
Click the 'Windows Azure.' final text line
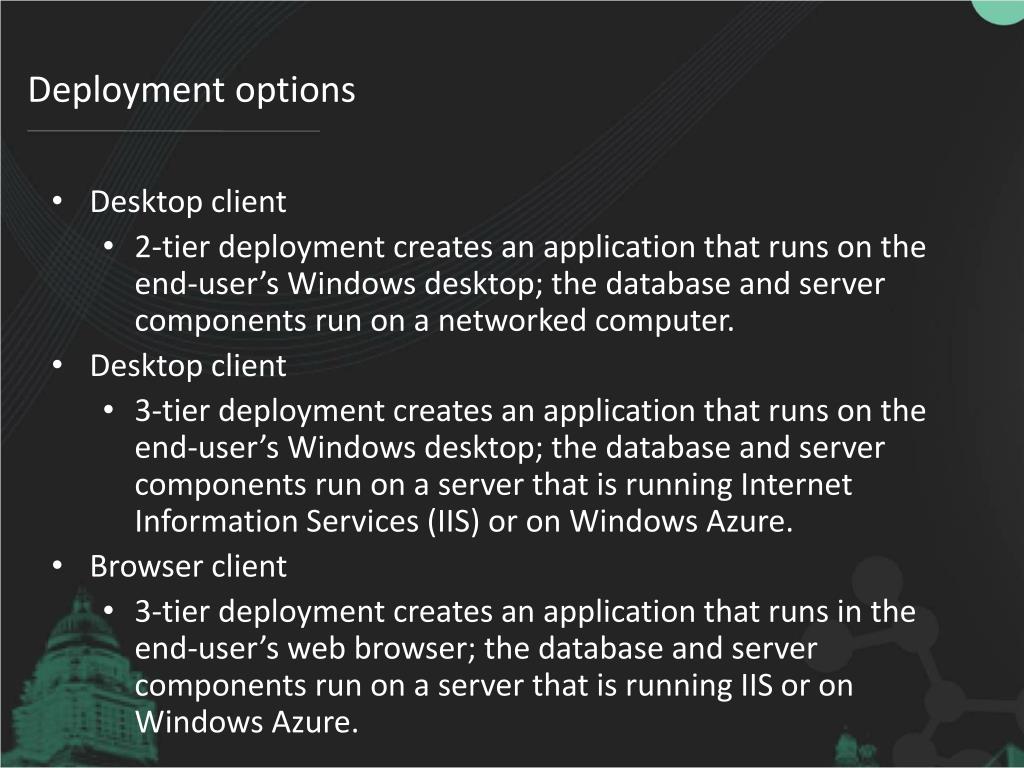tap(247, 722)
